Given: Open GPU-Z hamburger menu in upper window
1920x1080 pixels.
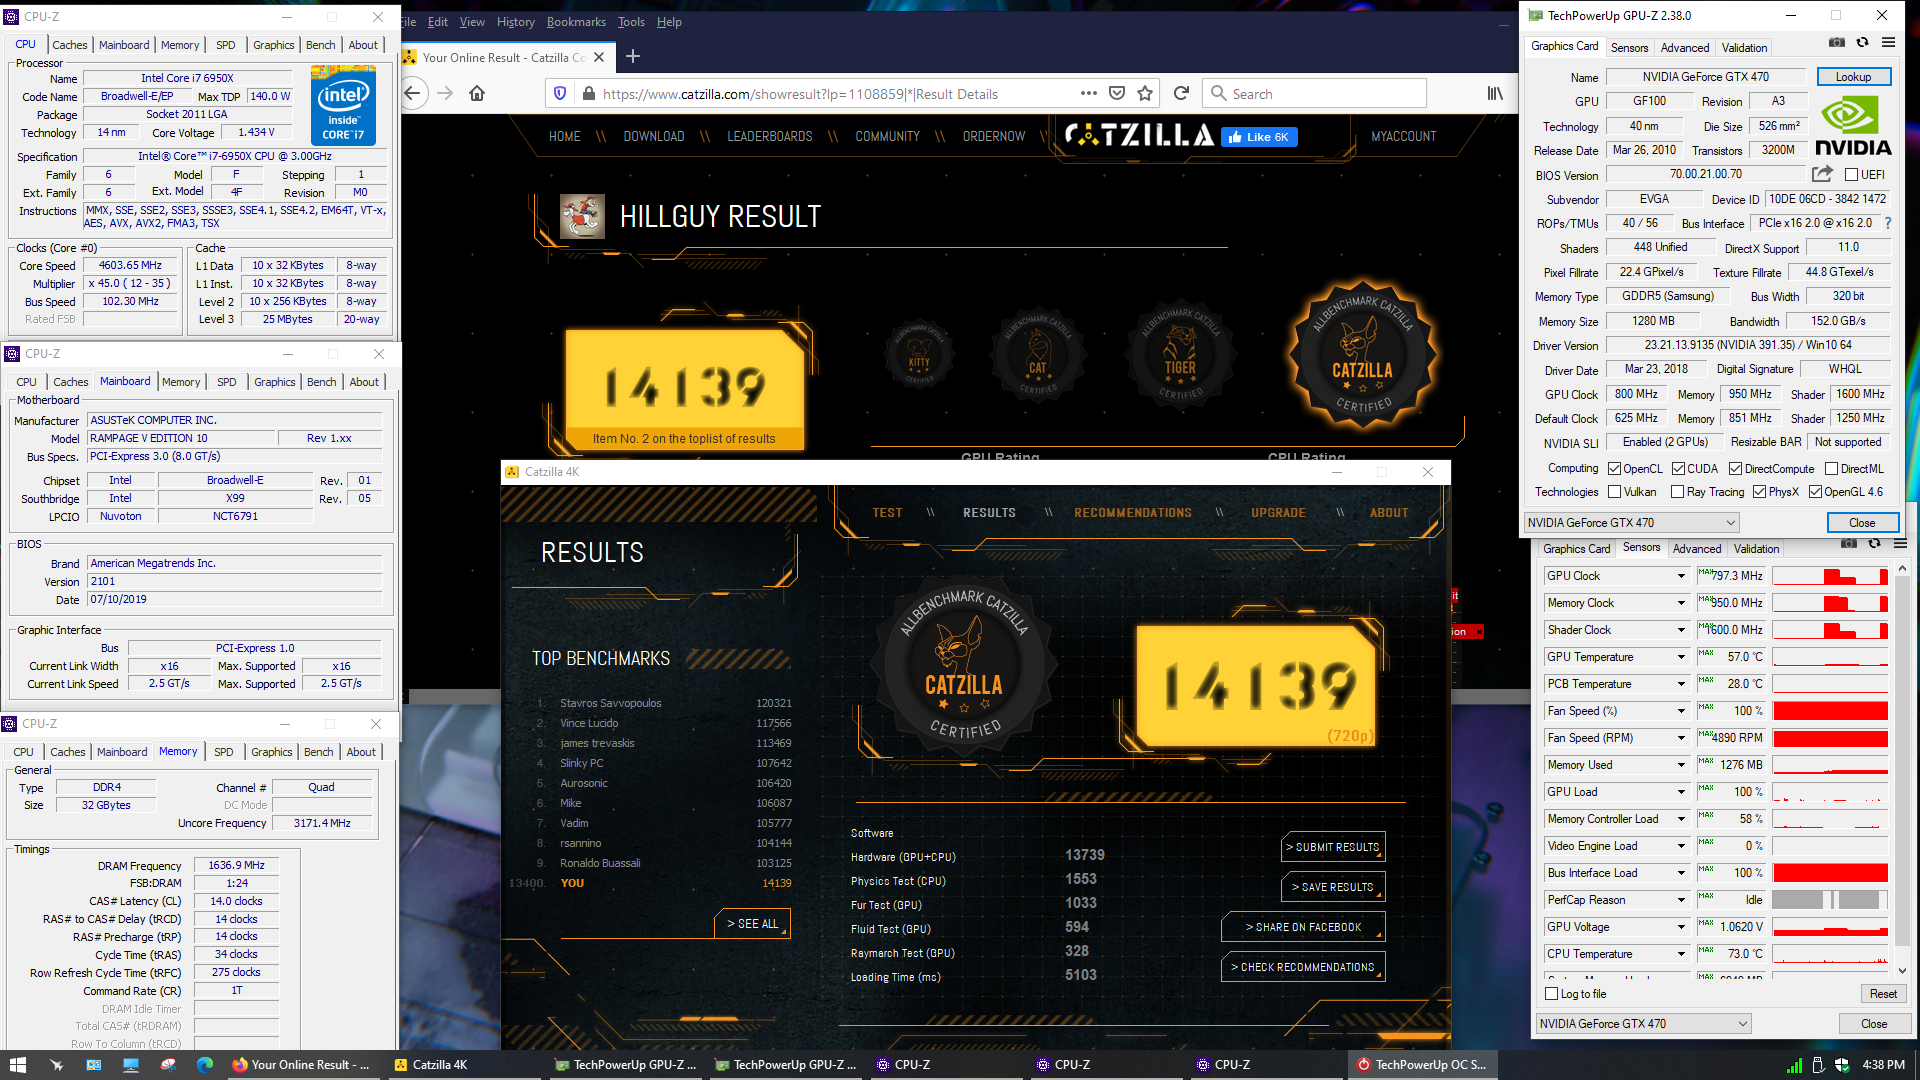Looking at the screenshot, I should click(x=1888, y=43).
